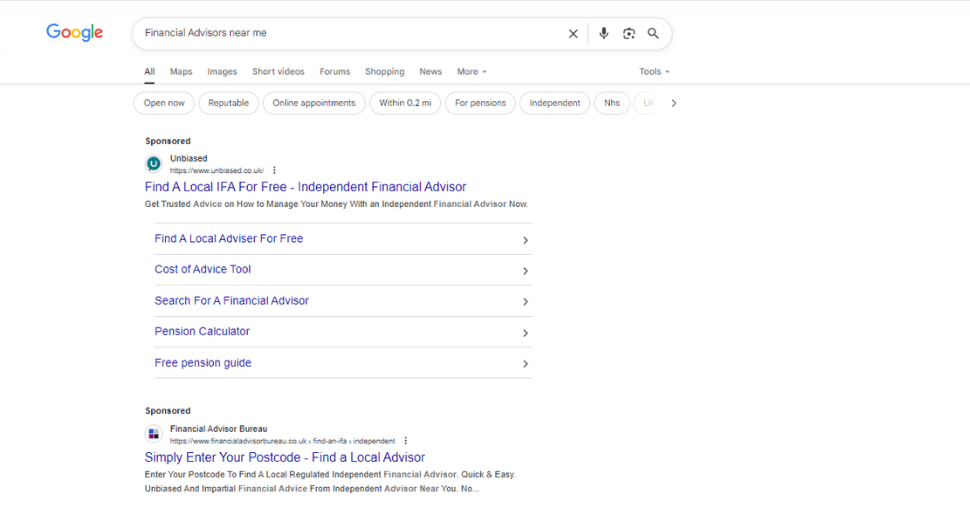The height and width of the screenshot is (517, 970).
Task: Apply the Open now filter chip
Action: pyautogui.click(x=164, y=103)
